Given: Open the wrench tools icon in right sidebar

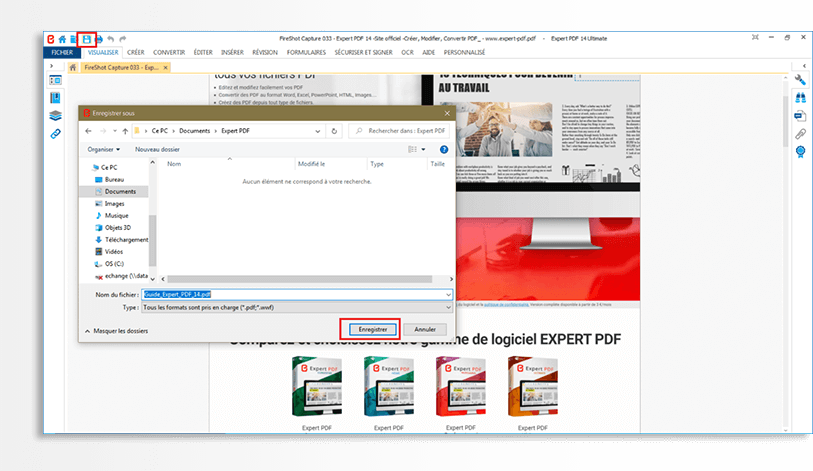Looking at the screenshot, I should click(800, 79).
